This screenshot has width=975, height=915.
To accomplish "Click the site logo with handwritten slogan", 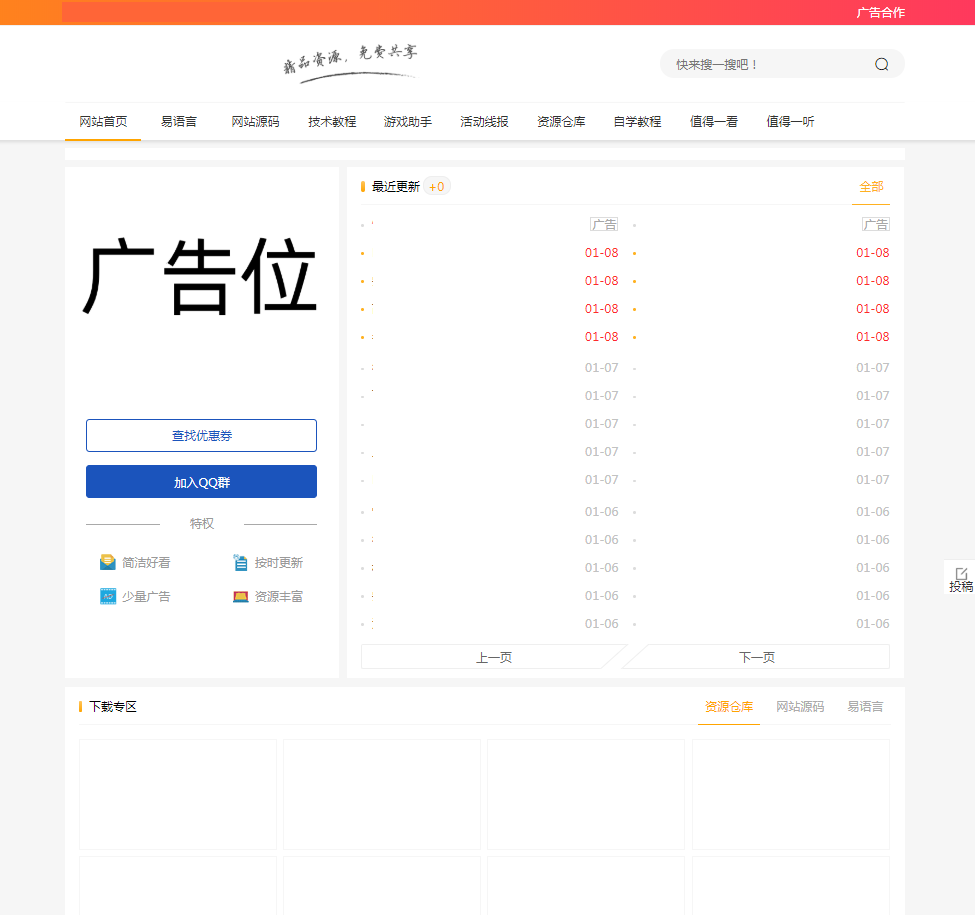I will click(349, 63).
